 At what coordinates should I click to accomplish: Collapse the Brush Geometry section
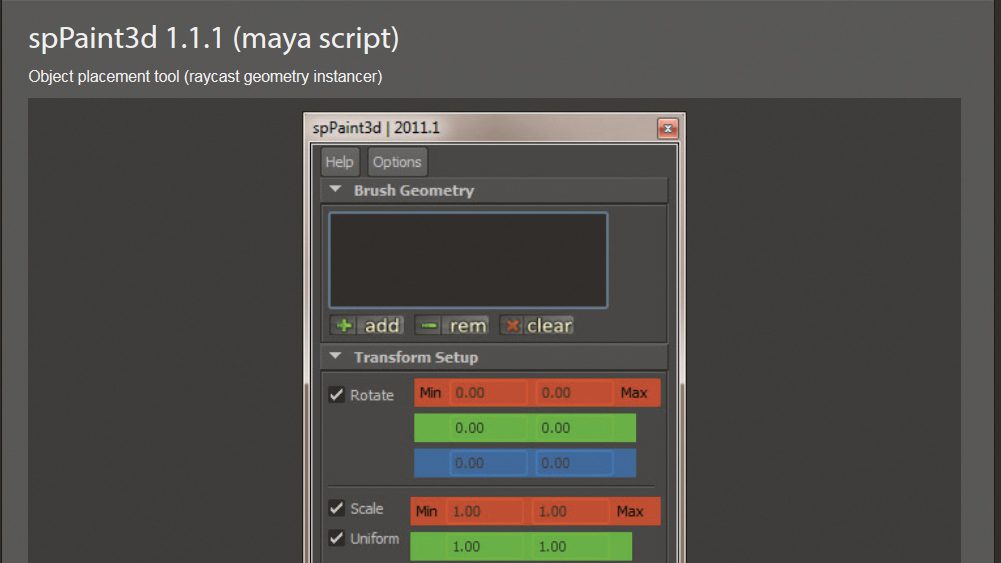pos(335,190)
